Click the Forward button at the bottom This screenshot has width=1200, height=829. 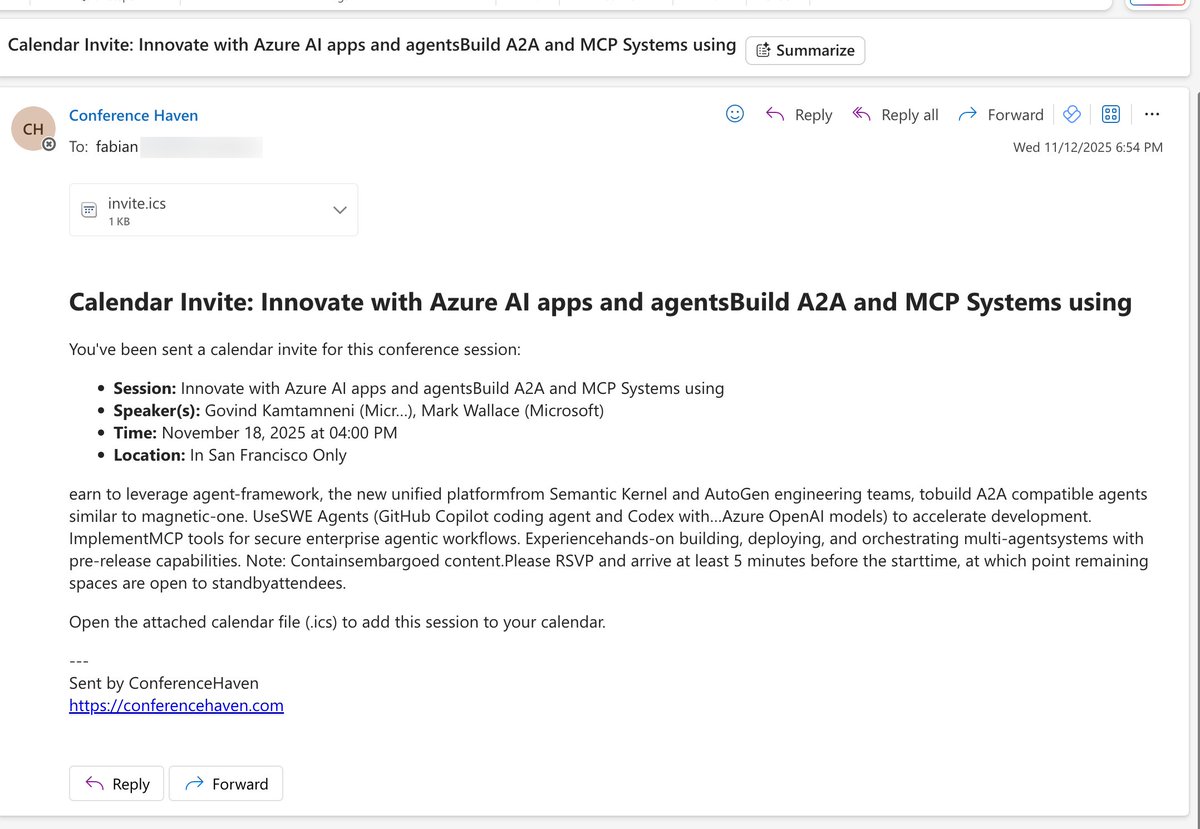[225, 783]
